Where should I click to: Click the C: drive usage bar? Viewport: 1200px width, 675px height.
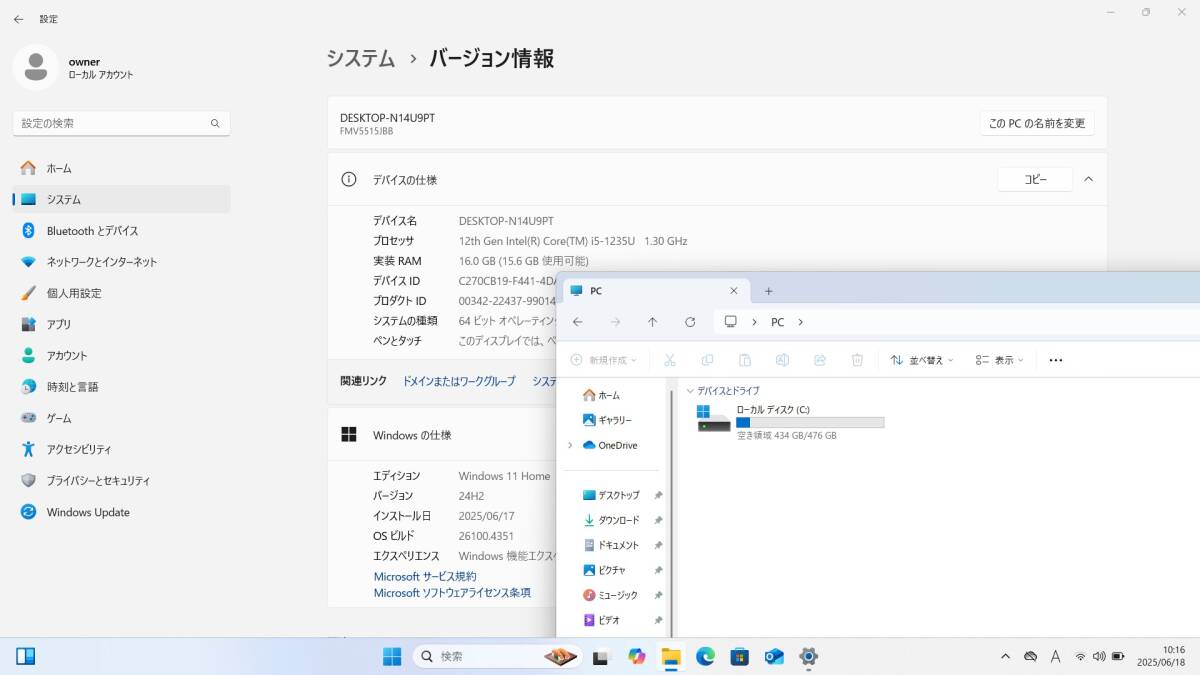[811, 423]
